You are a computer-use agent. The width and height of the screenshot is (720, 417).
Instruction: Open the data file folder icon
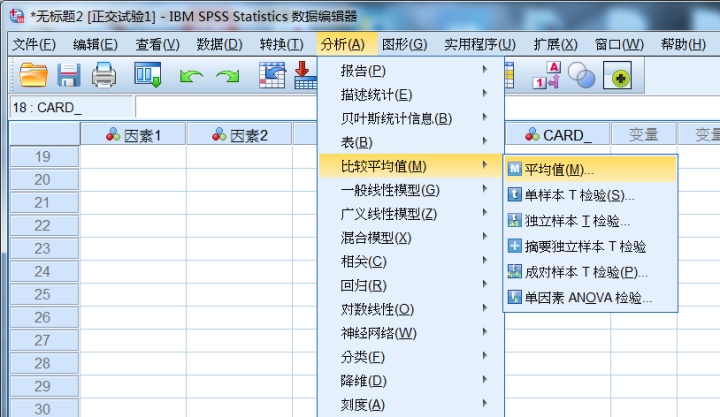click(x=33, y=75)
